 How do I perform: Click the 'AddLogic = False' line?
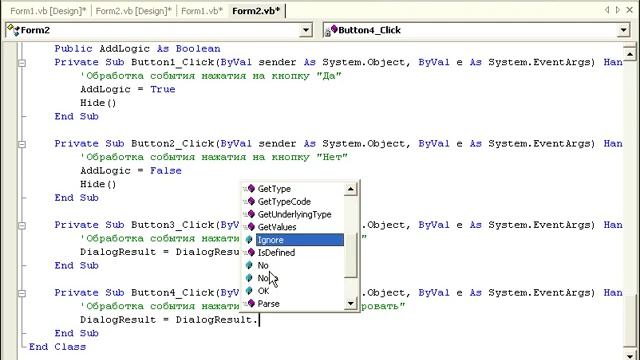[x=131, y=171]
